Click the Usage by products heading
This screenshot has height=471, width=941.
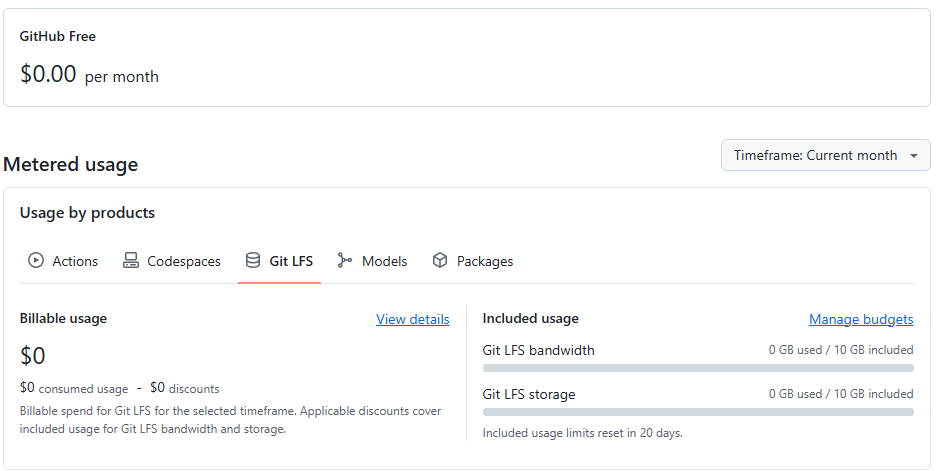pos(87,213)
